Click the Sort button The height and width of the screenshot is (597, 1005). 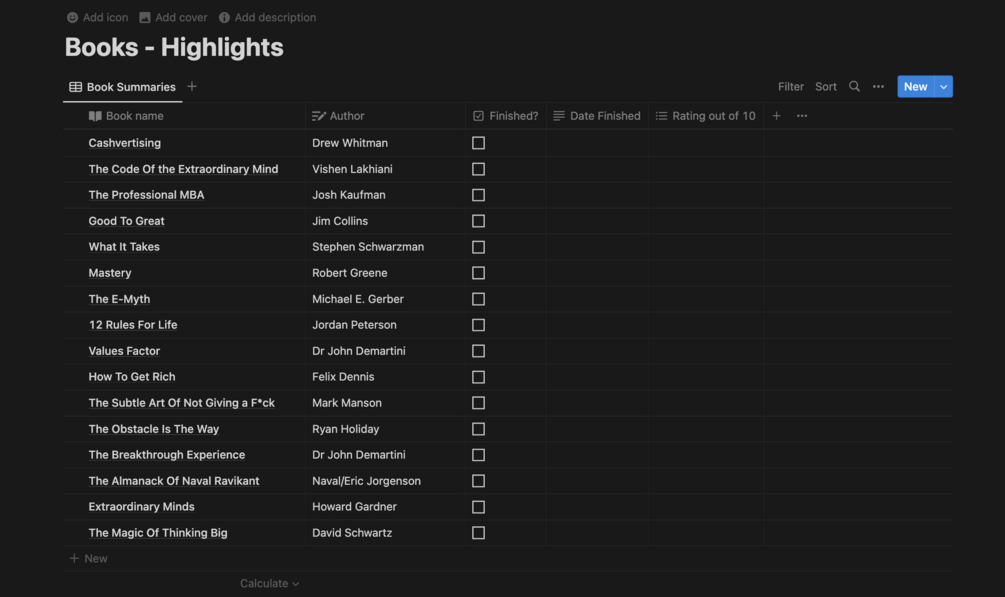pos(825,87)
